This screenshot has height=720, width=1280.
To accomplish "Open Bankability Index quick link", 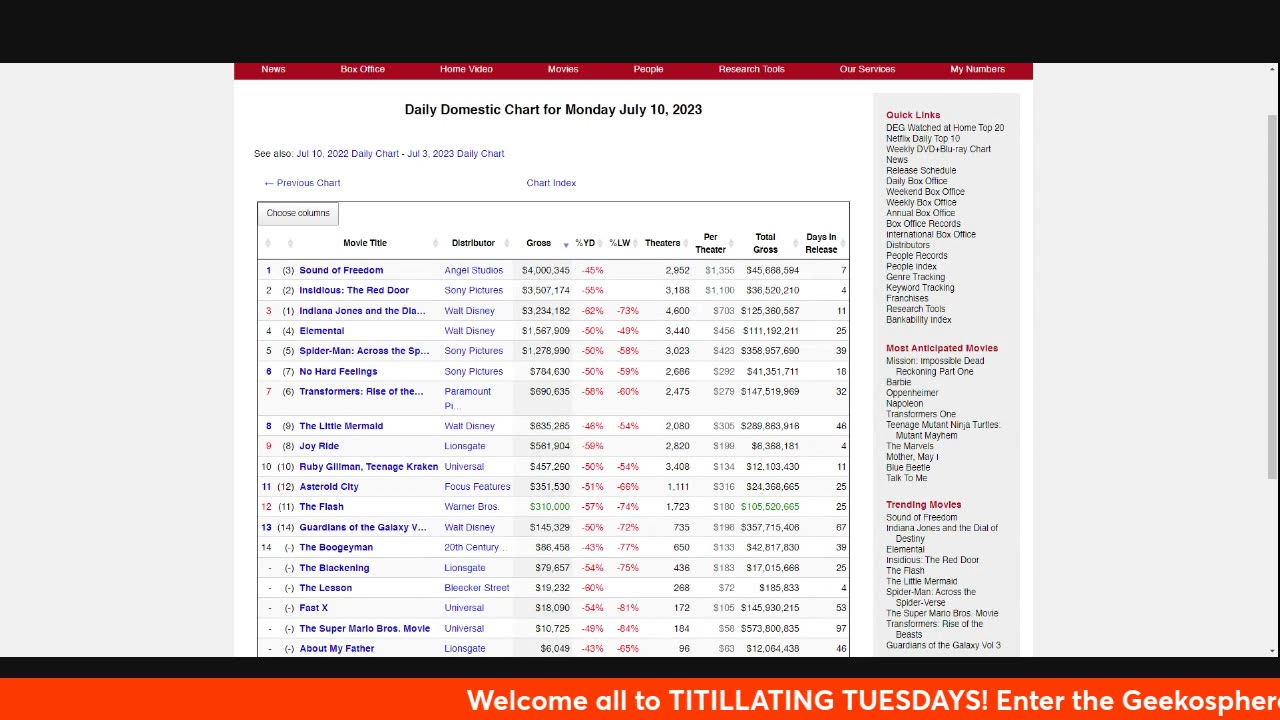I will pos(919,320).
